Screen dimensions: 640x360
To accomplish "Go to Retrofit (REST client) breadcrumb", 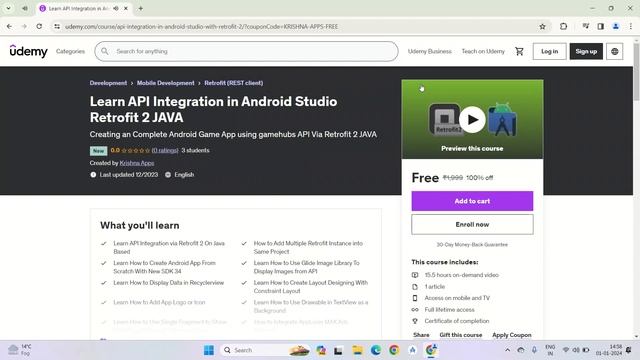I will click(233, 83).
